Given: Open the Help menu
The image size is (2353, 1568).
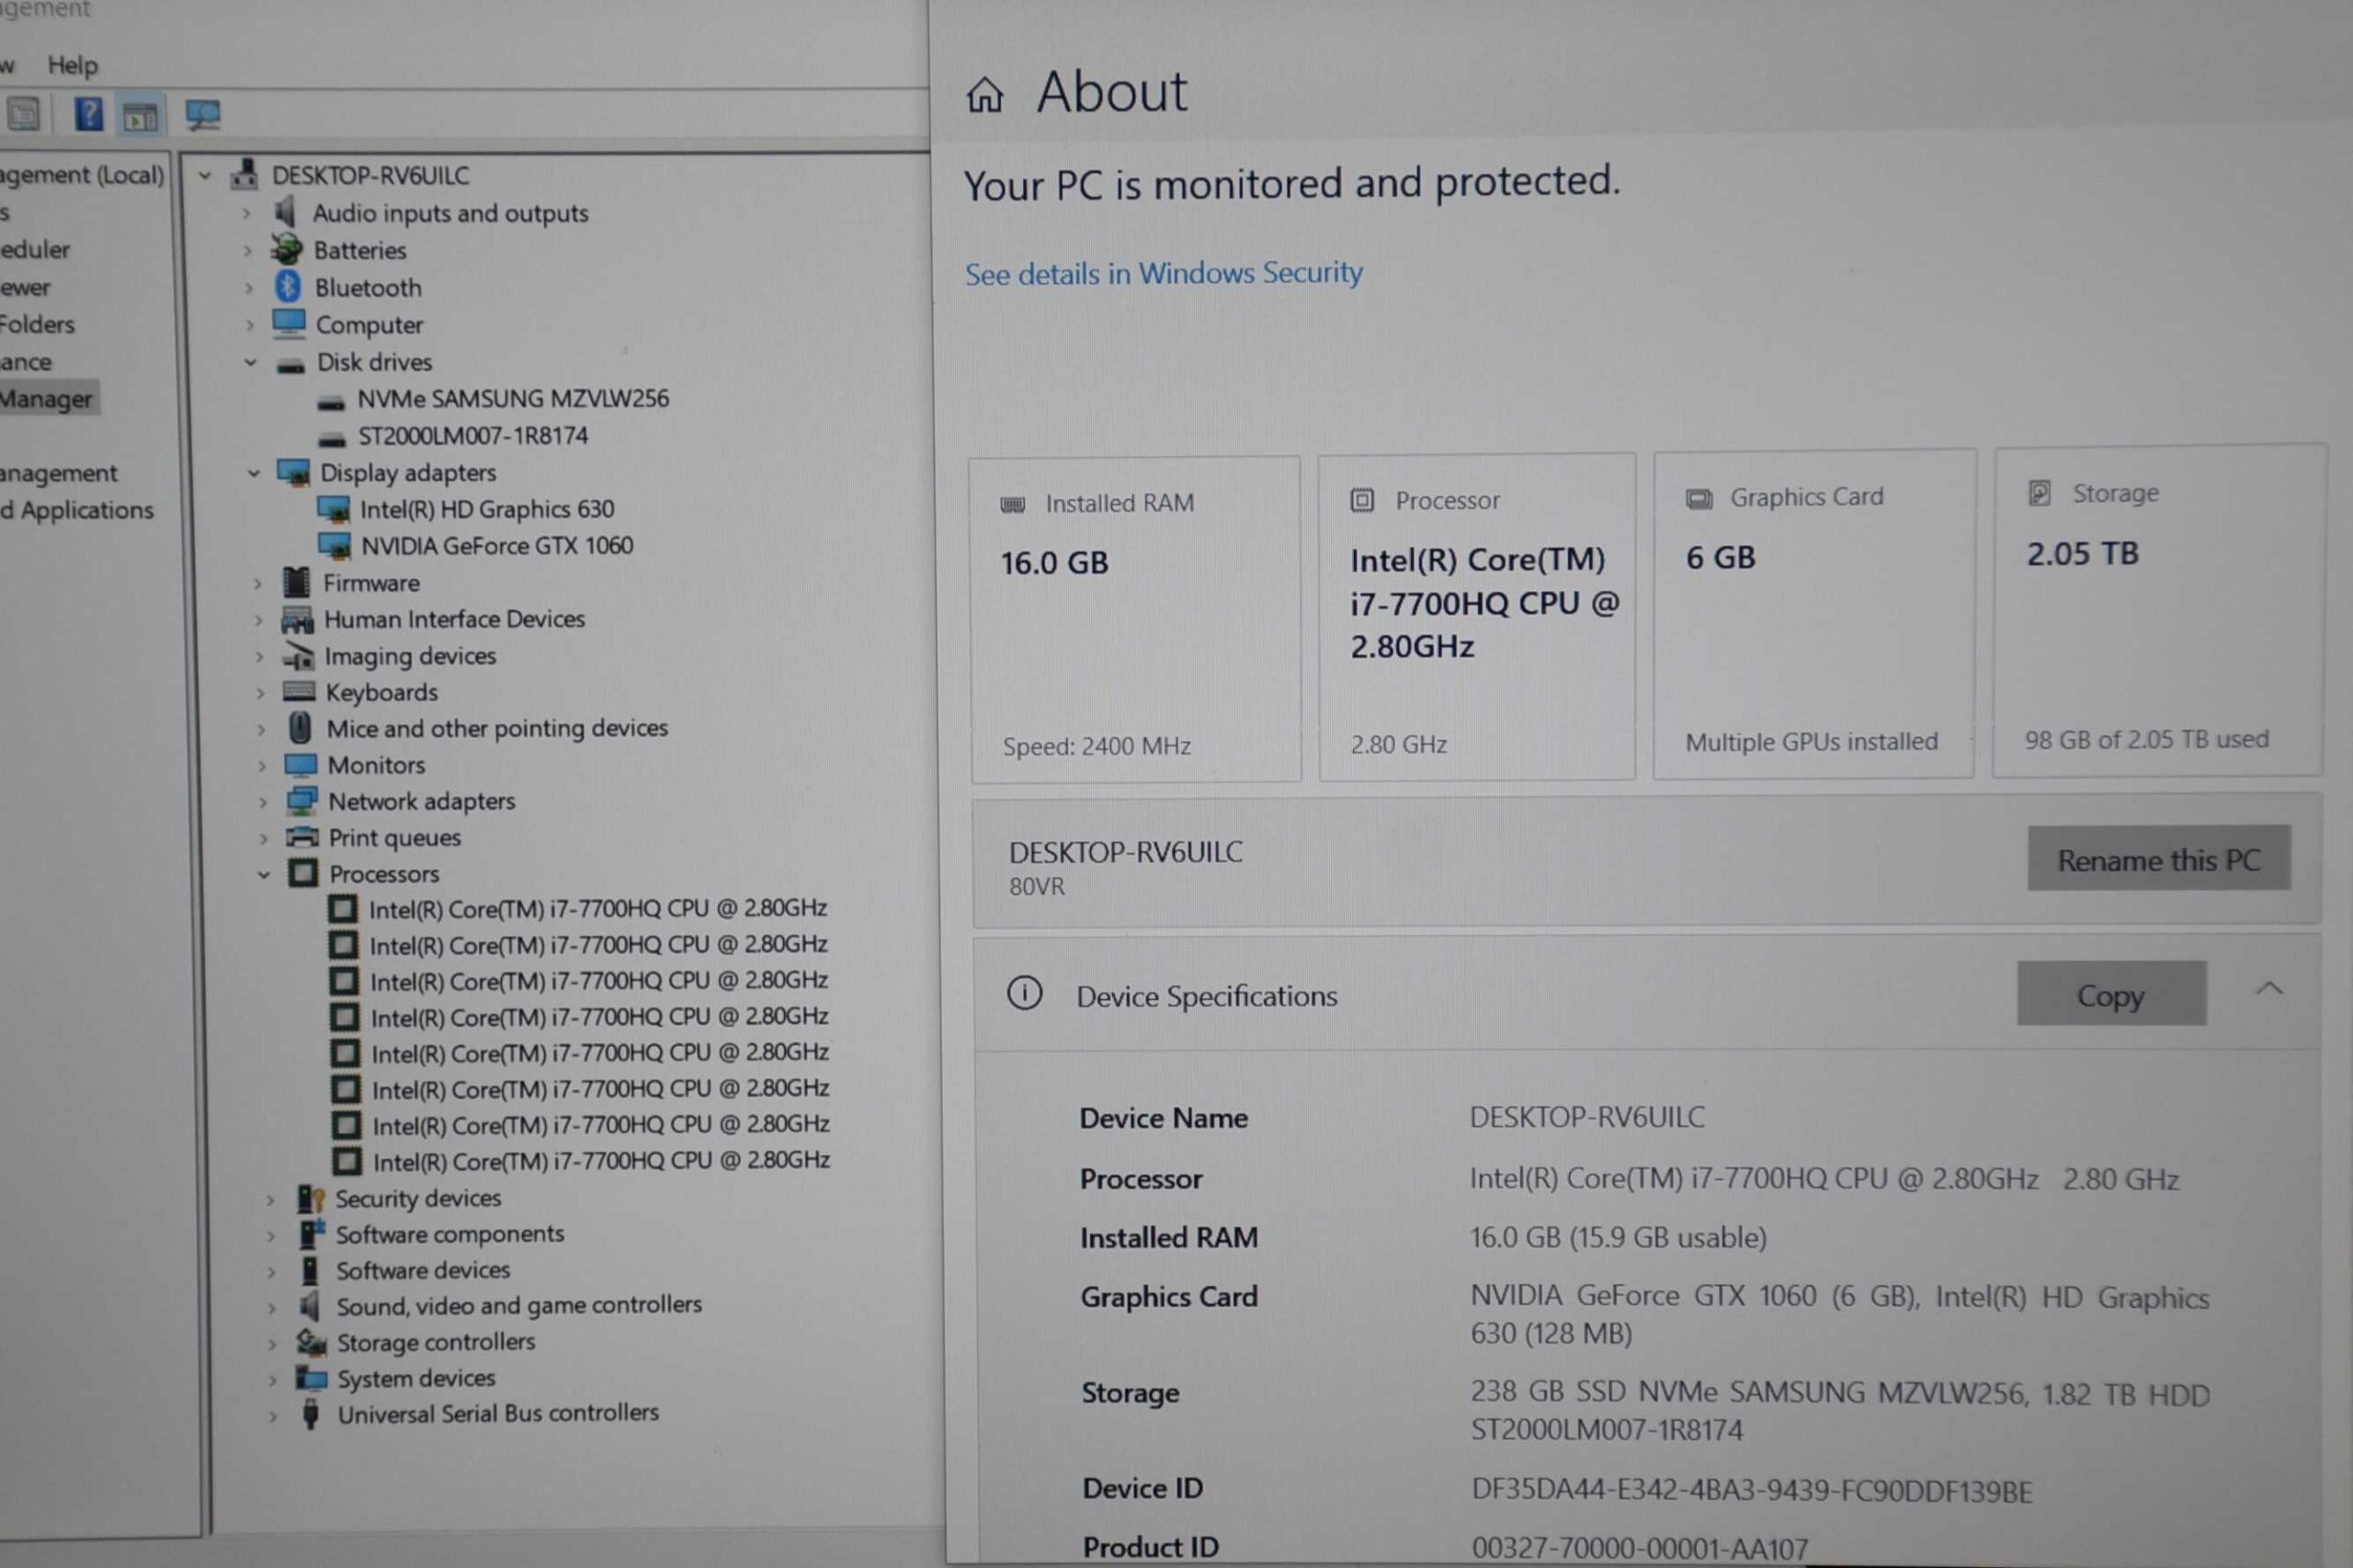Looking at the screenshot, I should (x=72, y=66).
